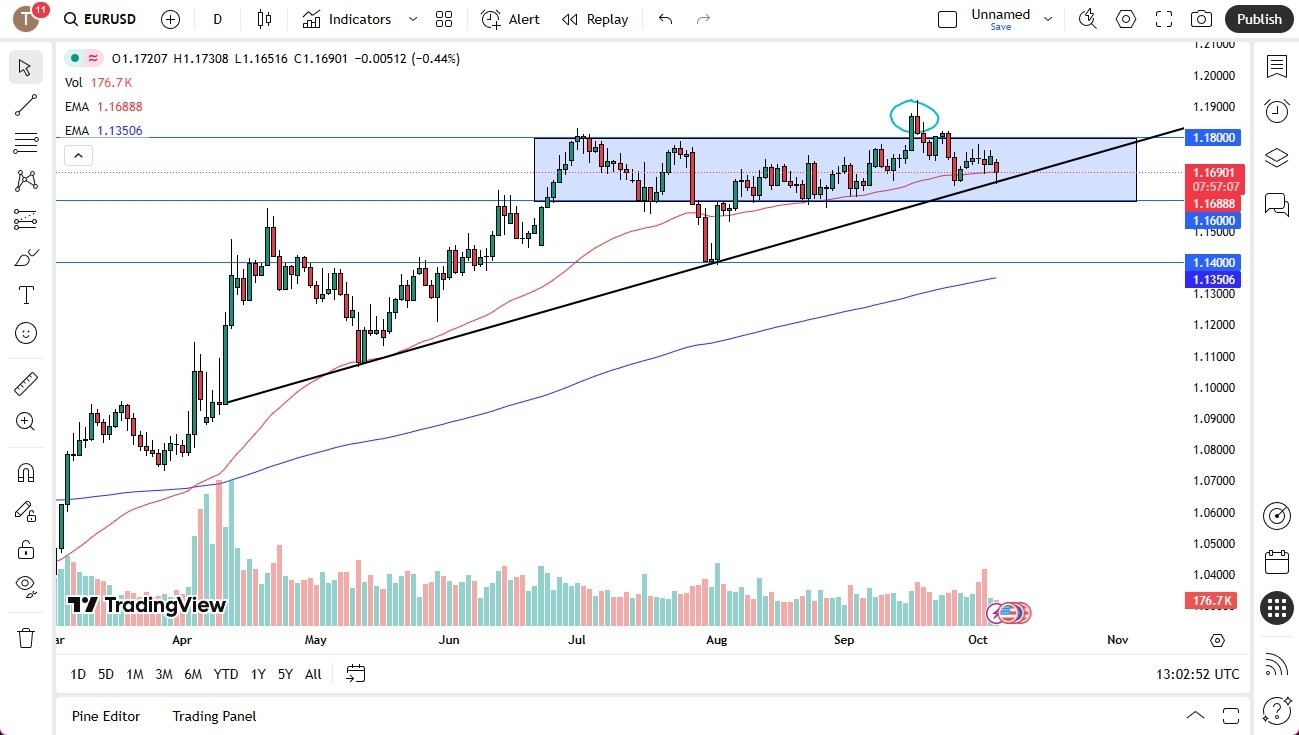Take a chart snapshot with camera icon
The width and height of the screenshot is (1299, 735).
[1200, 18]
